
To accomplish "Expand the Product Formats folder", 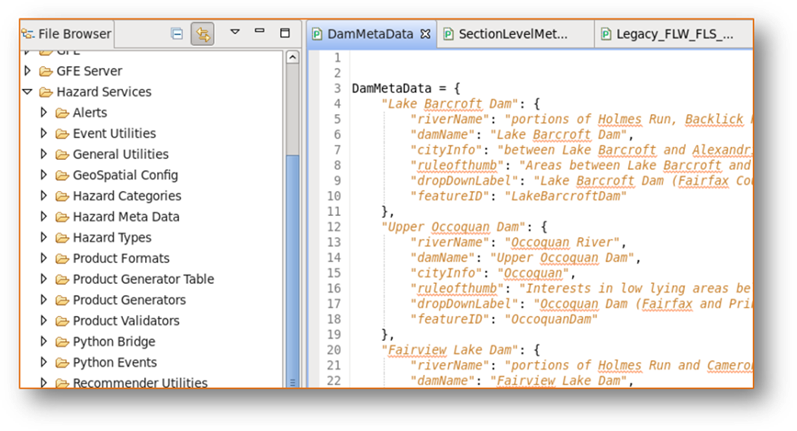I will pos(44,258).
